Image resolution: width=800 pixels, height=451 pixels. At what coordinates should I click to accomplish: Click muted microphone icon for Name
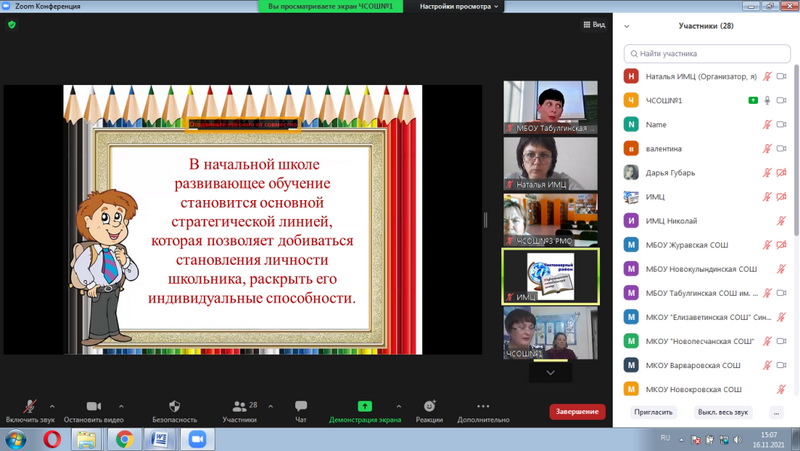(x=767, y=124)
